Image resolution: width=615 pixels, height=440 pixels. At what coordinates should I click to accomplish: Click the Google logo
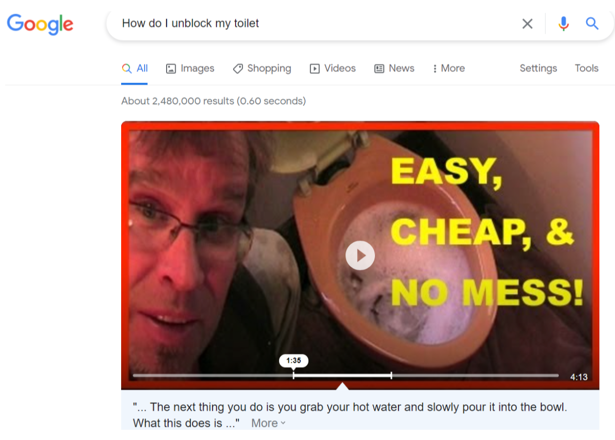pyautogui.click(x=40, y=24)
